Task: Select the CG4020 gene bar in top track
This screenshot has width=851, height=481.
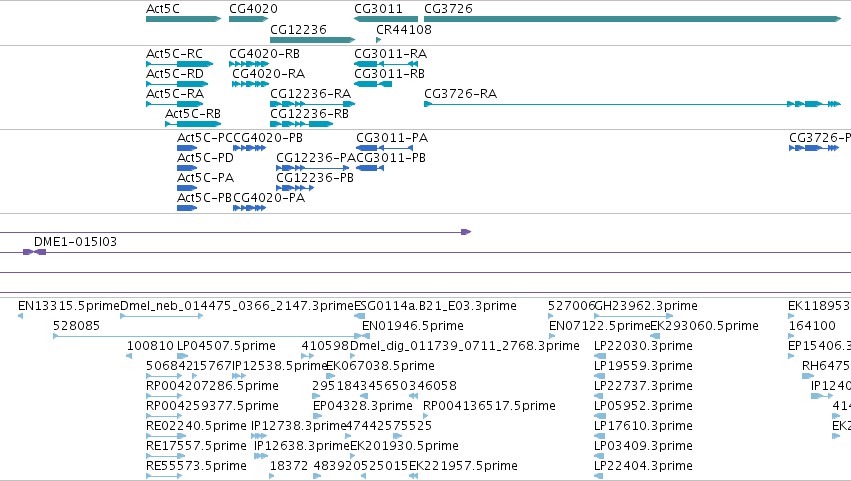Action: [249, 19]
